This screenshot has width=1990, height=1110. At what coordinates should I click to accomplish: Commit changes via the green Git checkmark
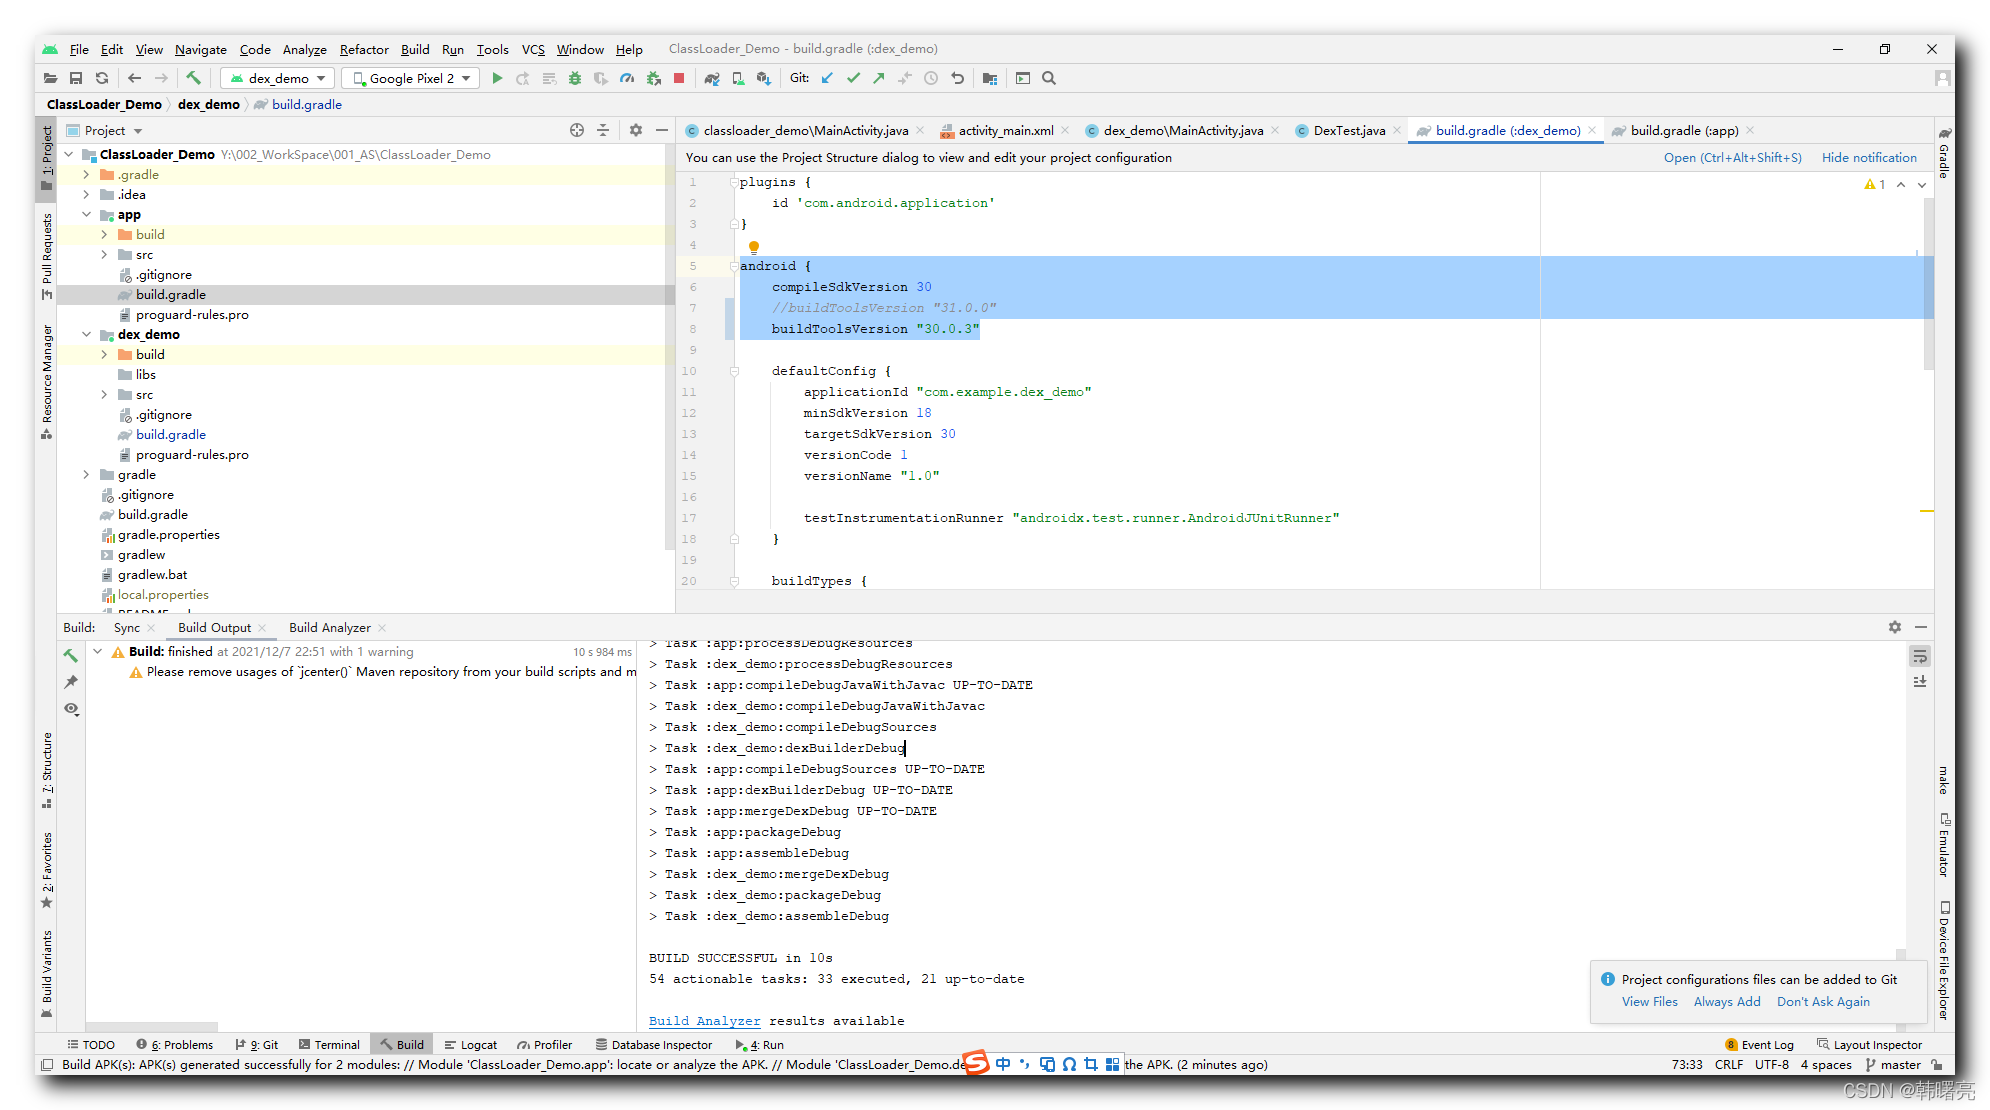coord(853,78)
